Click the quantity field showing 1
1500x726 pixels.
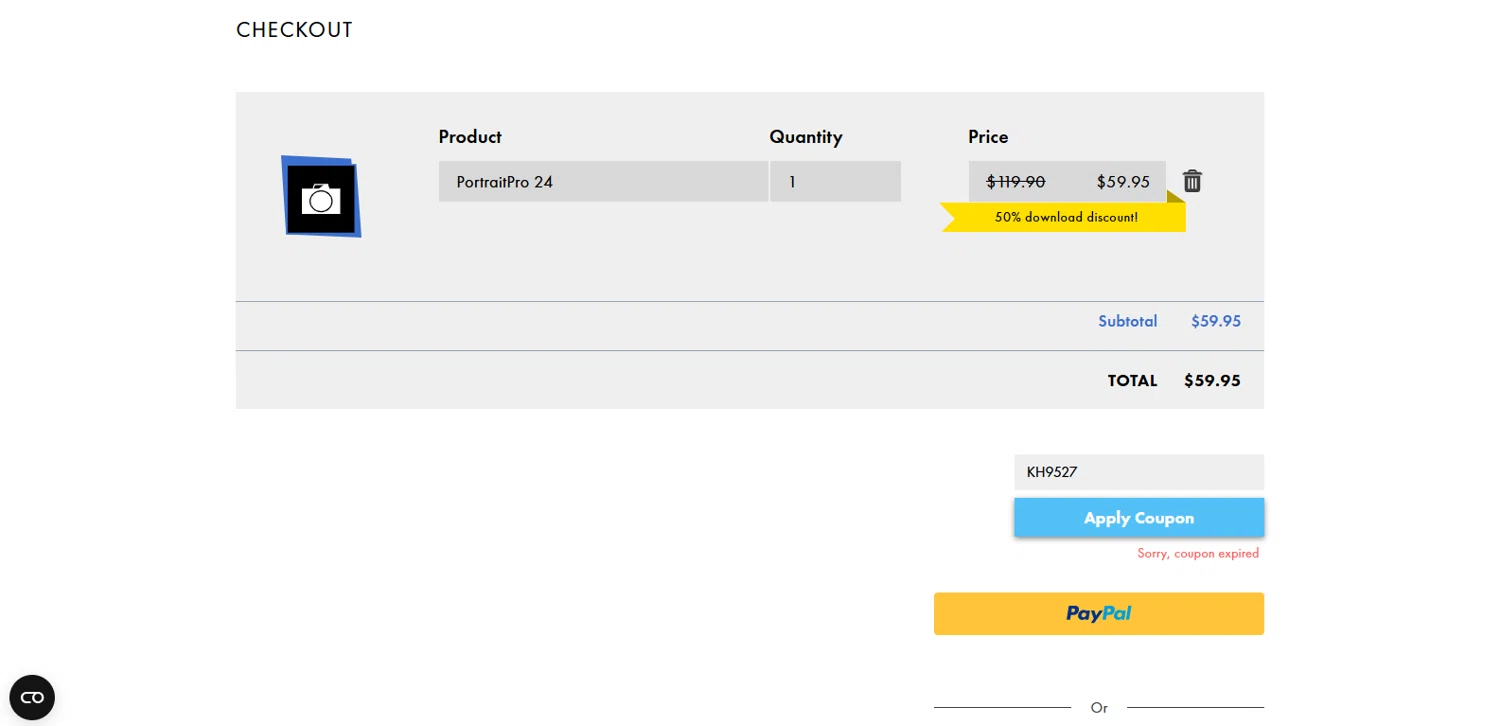(x=836, y=182)
